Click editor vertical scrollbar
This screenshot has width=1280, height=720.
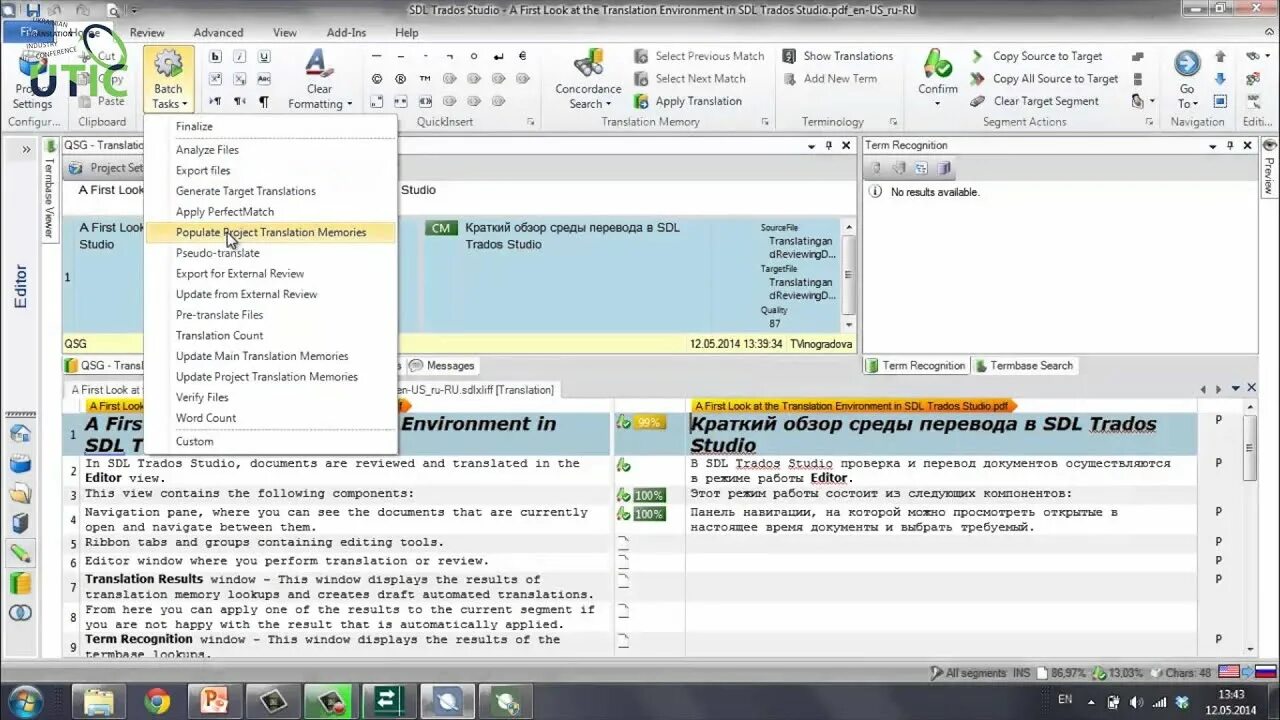point(1250,530)
